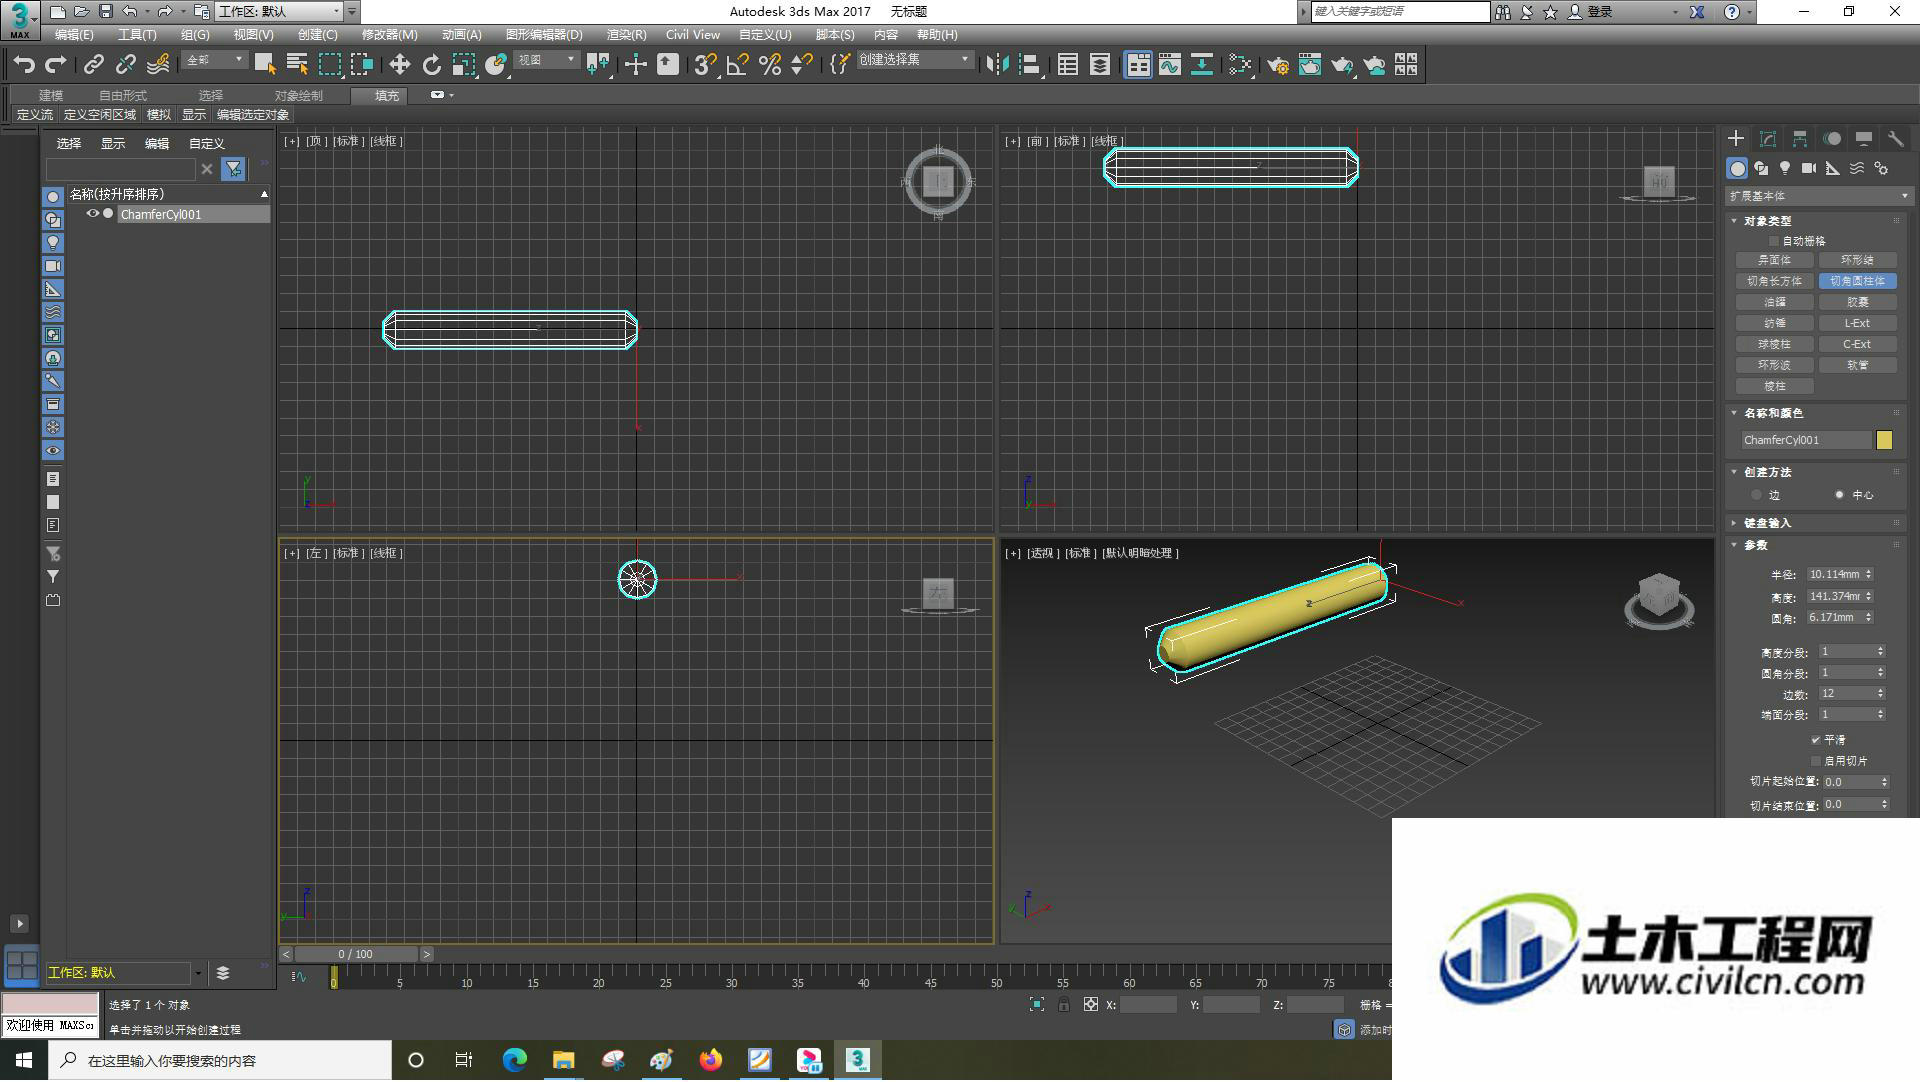Click the 胶囊 object button
Viewport: 1920px width, 1082px height.
[1857, 303]
